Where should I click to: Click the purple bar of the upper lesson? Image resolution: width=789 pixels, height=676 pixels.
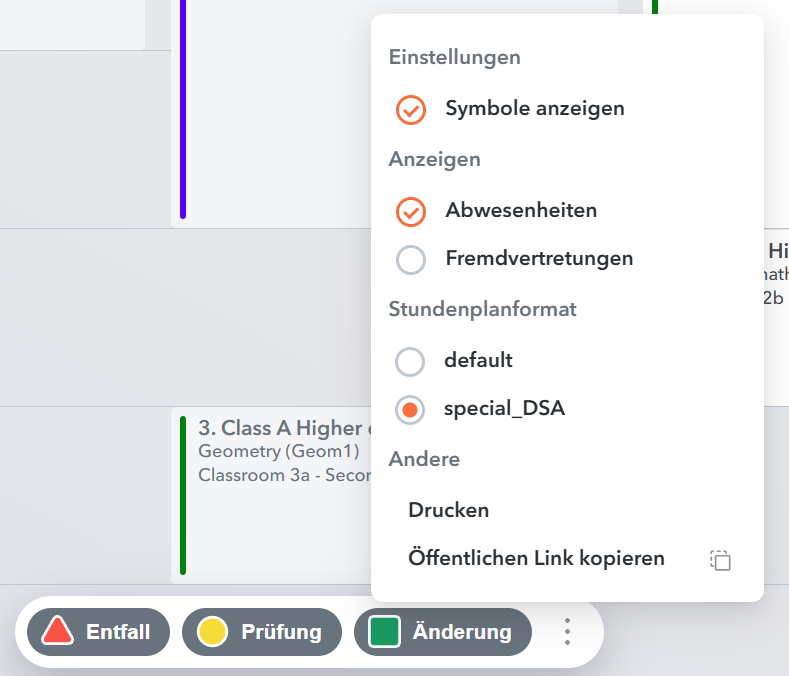pos(183,110)
